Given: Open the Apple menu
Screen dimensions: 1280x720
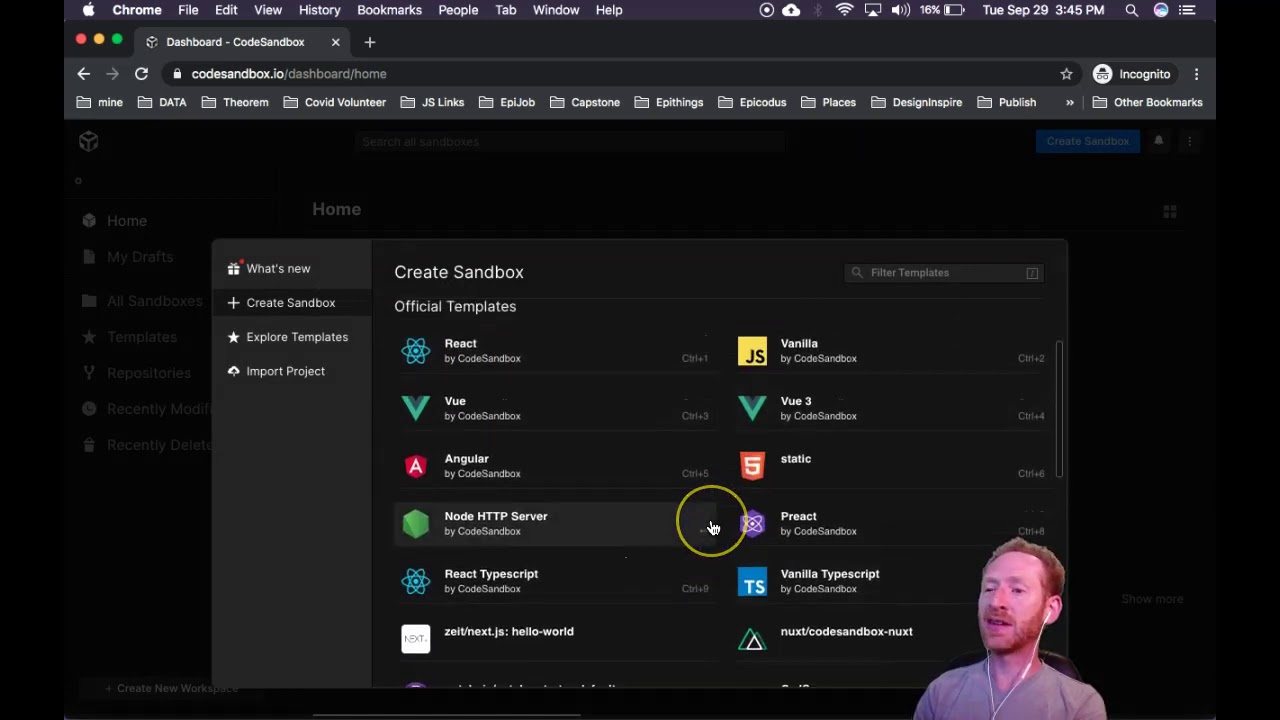Looking at the screenshot, I should 89,10.
